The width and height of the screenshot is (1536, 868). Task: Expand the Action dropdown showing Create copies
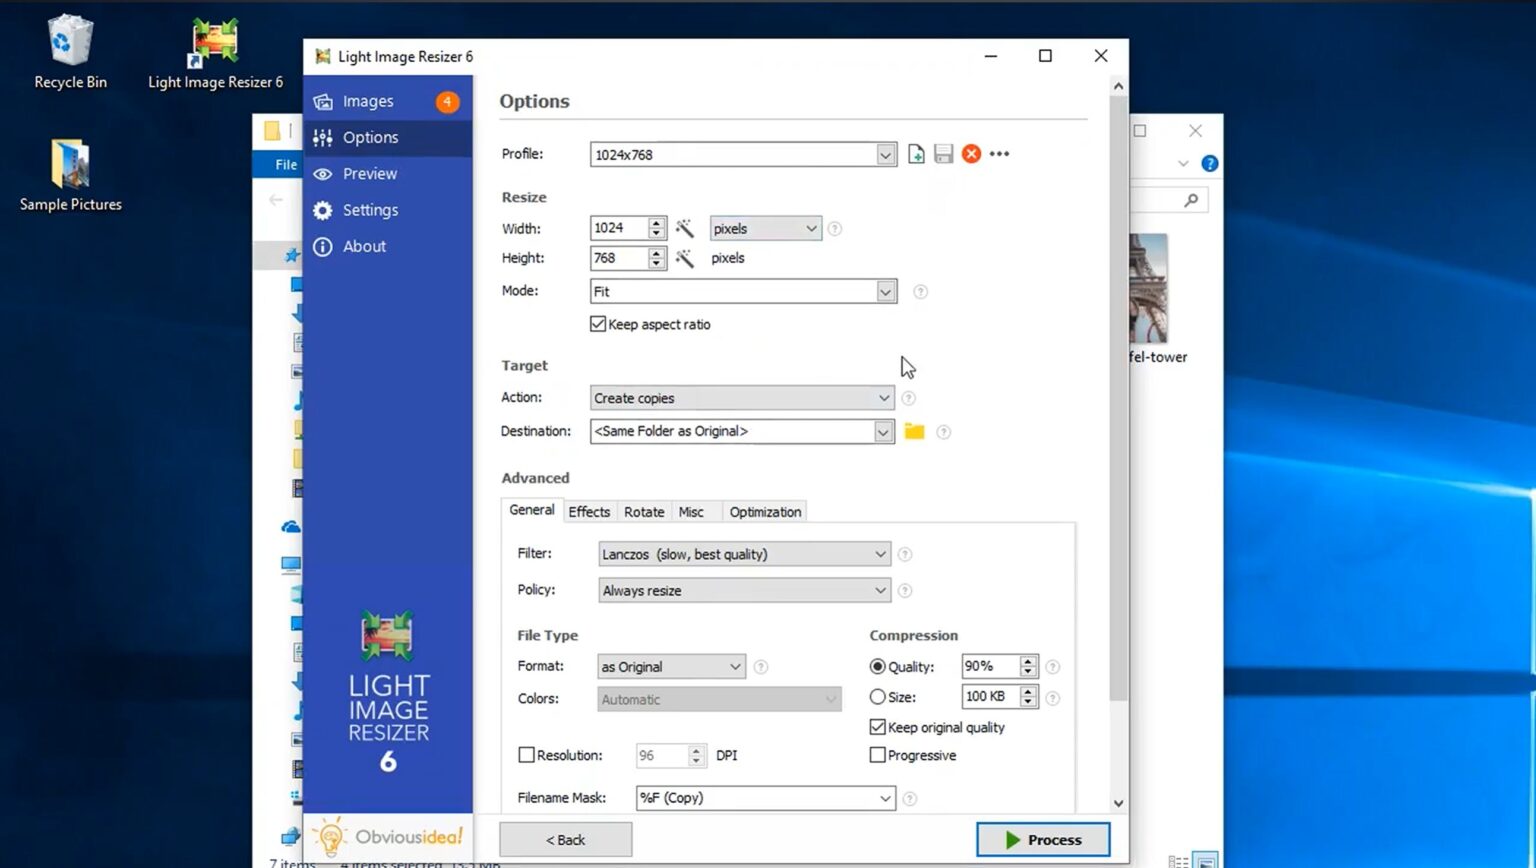882,397
